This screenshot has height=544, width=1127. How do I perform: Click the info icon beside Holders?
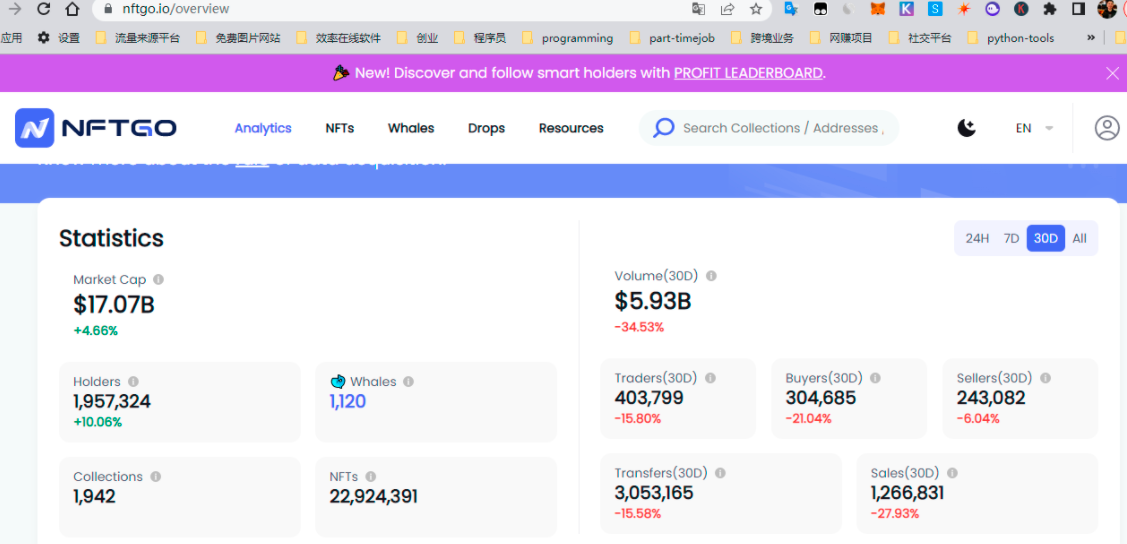tap(133, 382)
